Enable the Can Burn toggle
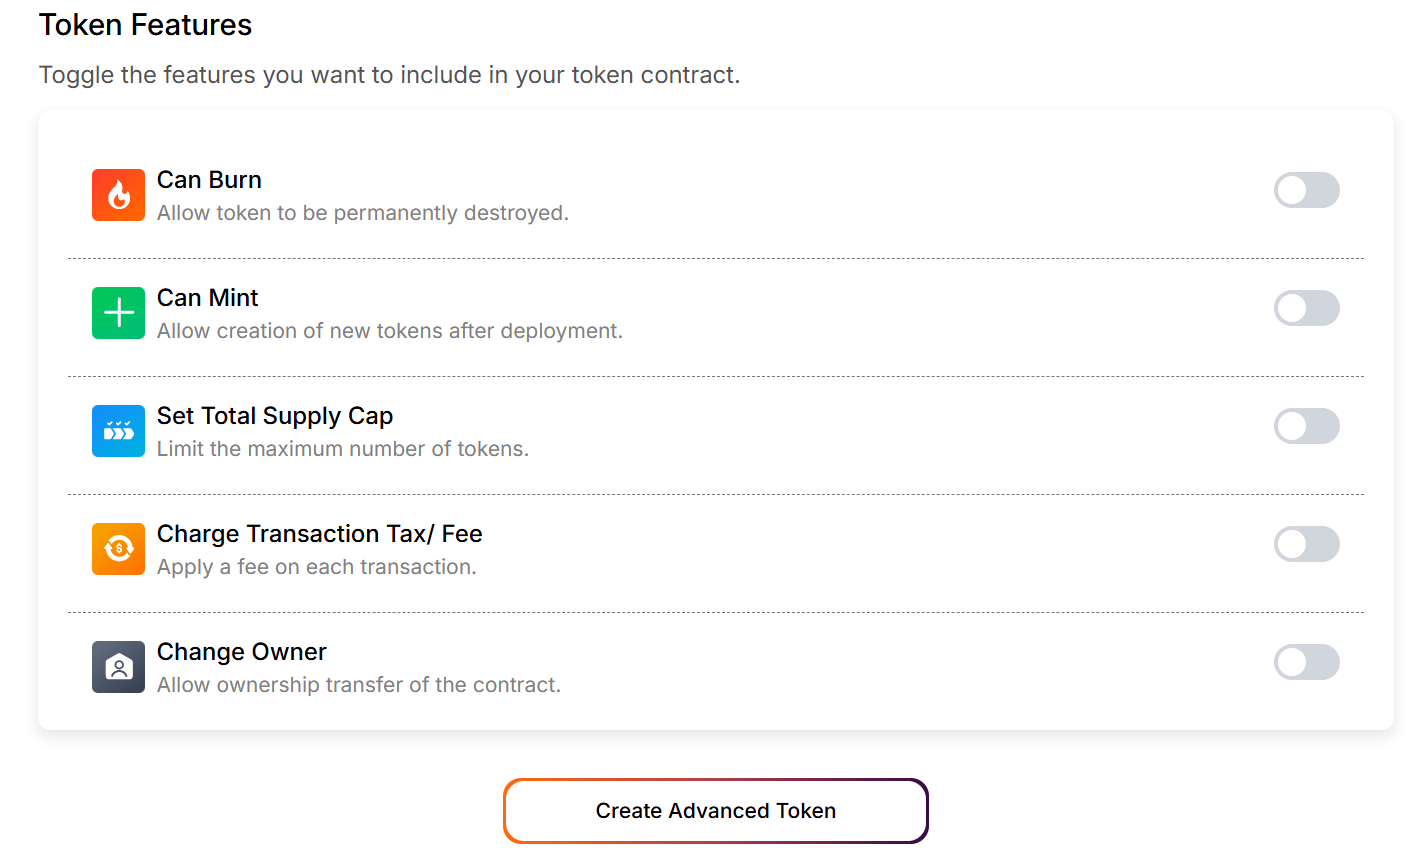 (x=1306, y=190)
